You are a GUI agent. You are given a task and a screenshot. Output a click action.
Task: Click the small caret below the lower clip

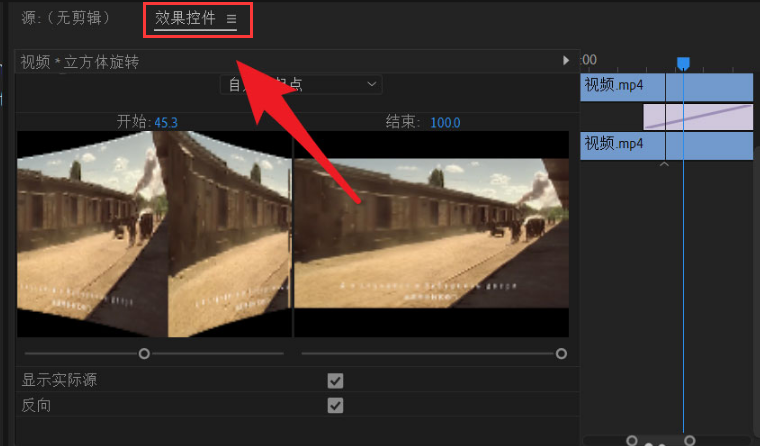click(664, 164)
